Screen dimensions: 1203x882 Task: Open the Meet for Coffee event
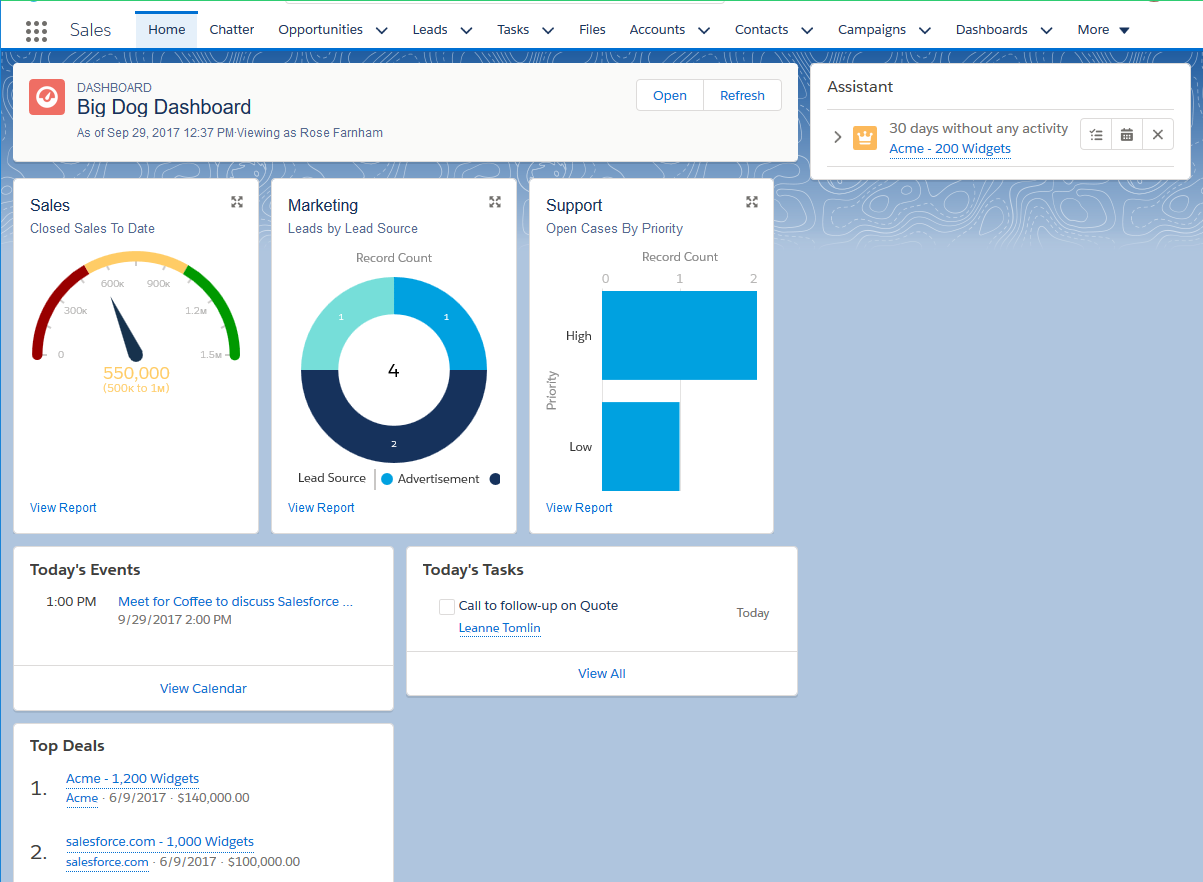click(236, 602)
